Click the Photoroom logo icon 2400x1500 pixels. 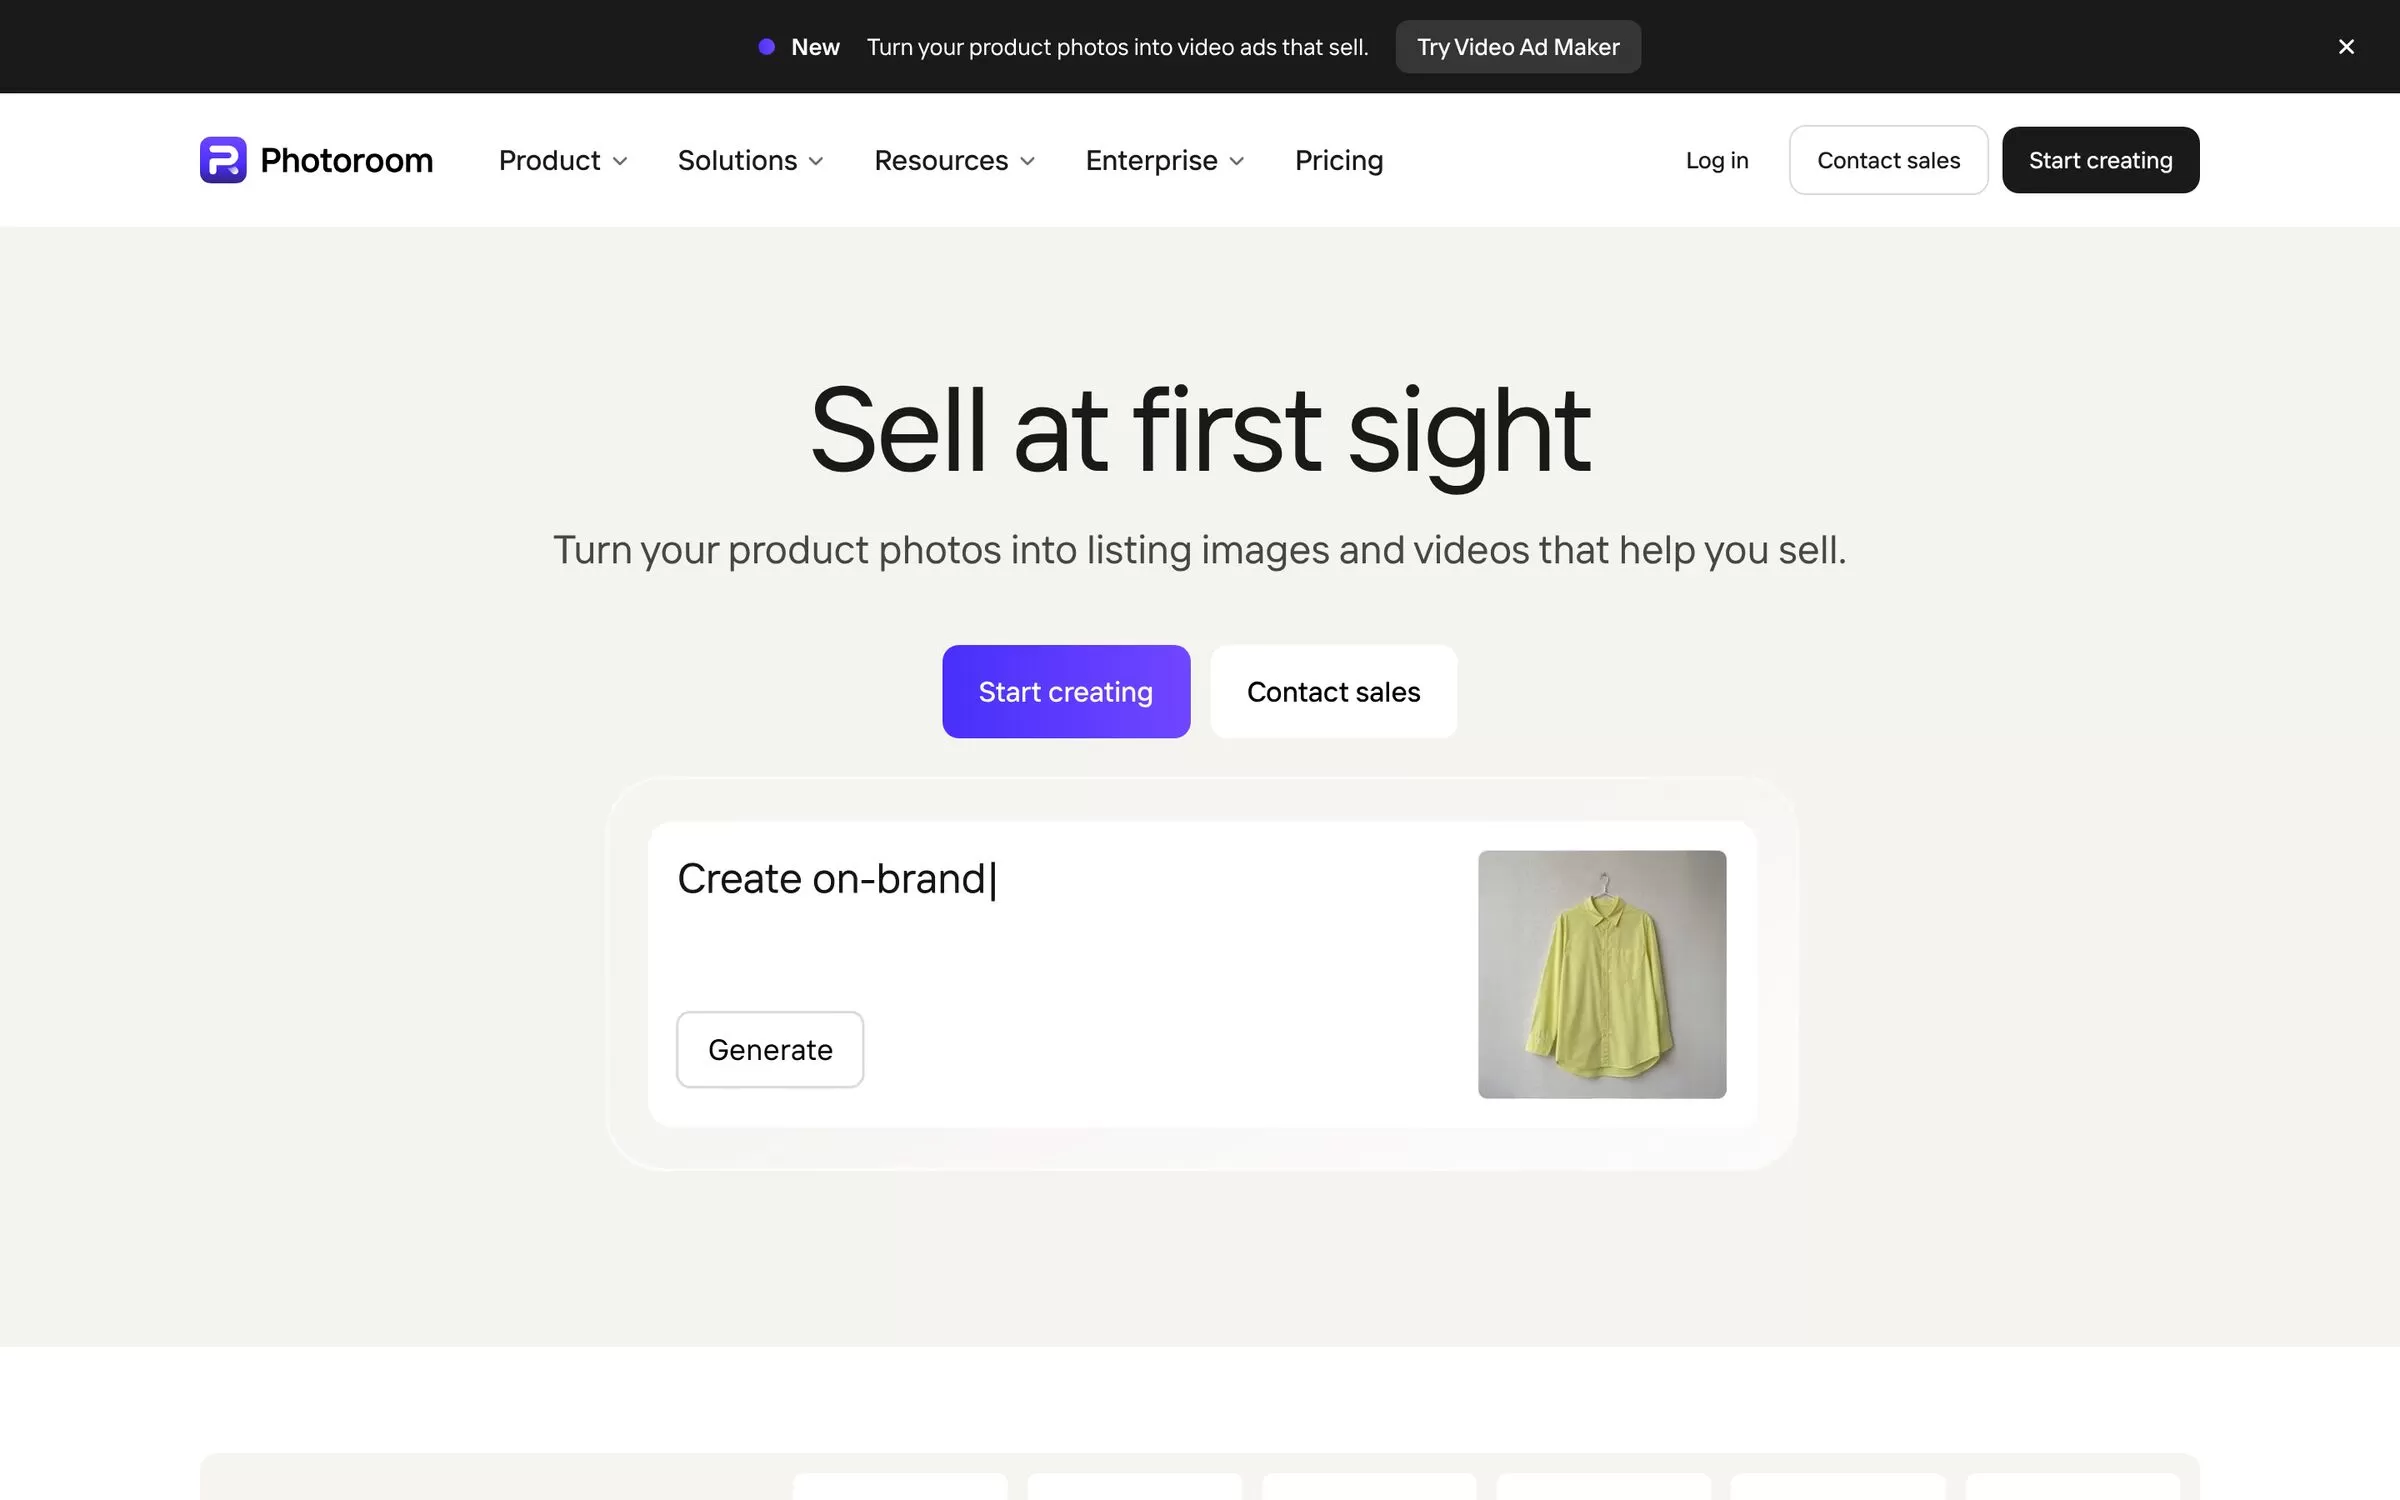223,160
